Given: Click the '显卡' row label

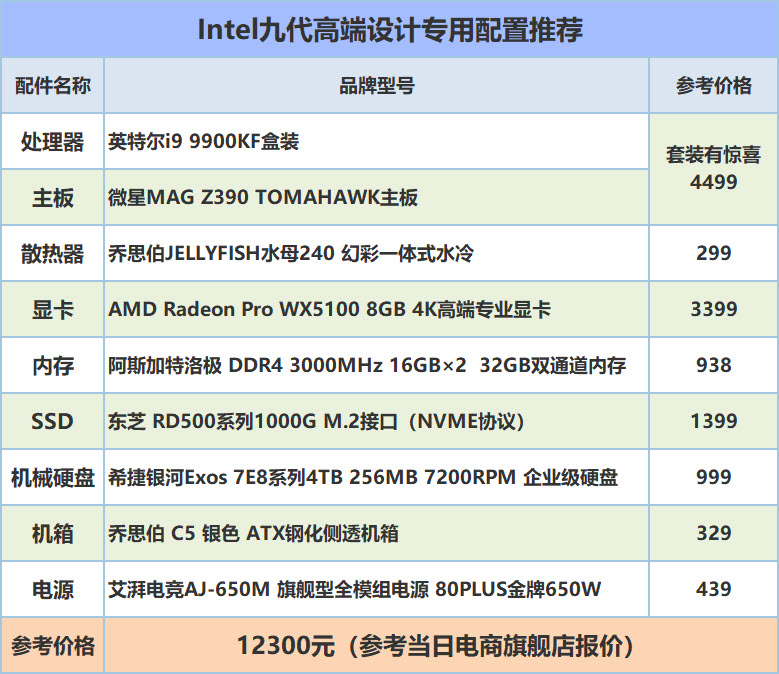Looking at the screenshot, I should tap(53, 309).
